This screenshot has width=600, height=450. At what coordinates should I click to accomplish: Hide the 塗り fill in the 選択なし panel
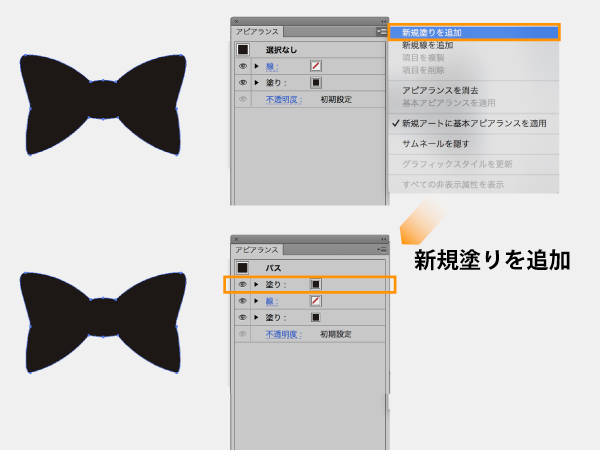coord(243,83)
